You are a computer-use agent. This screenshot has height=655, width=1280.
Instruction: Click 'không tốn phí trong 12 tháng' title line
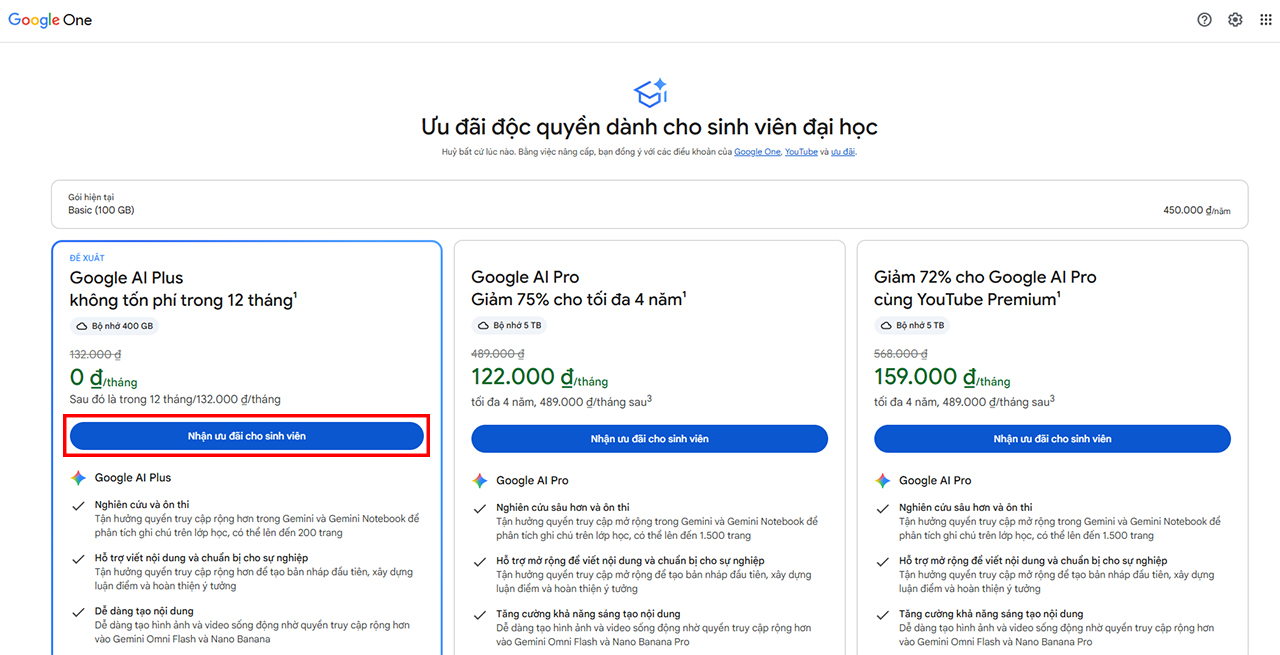(x=184, y=299)
